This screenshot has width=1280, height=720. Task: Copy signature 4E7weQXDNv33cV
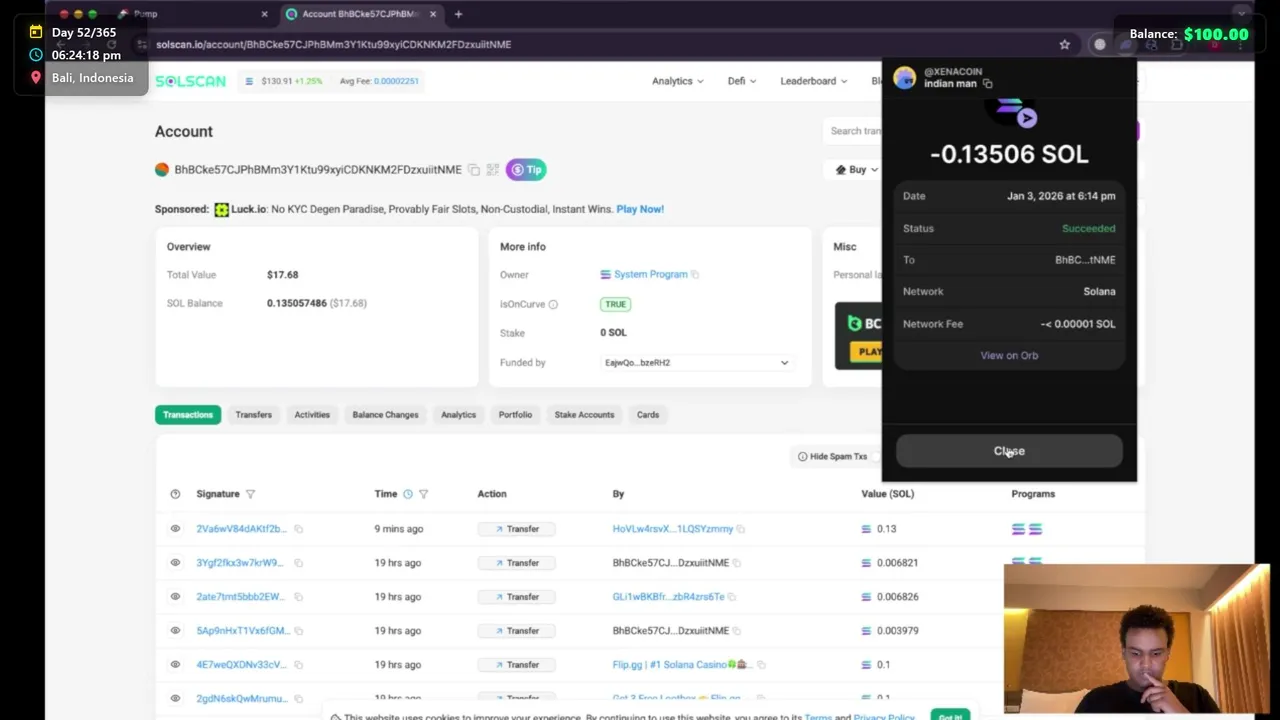tap(298, 665)
